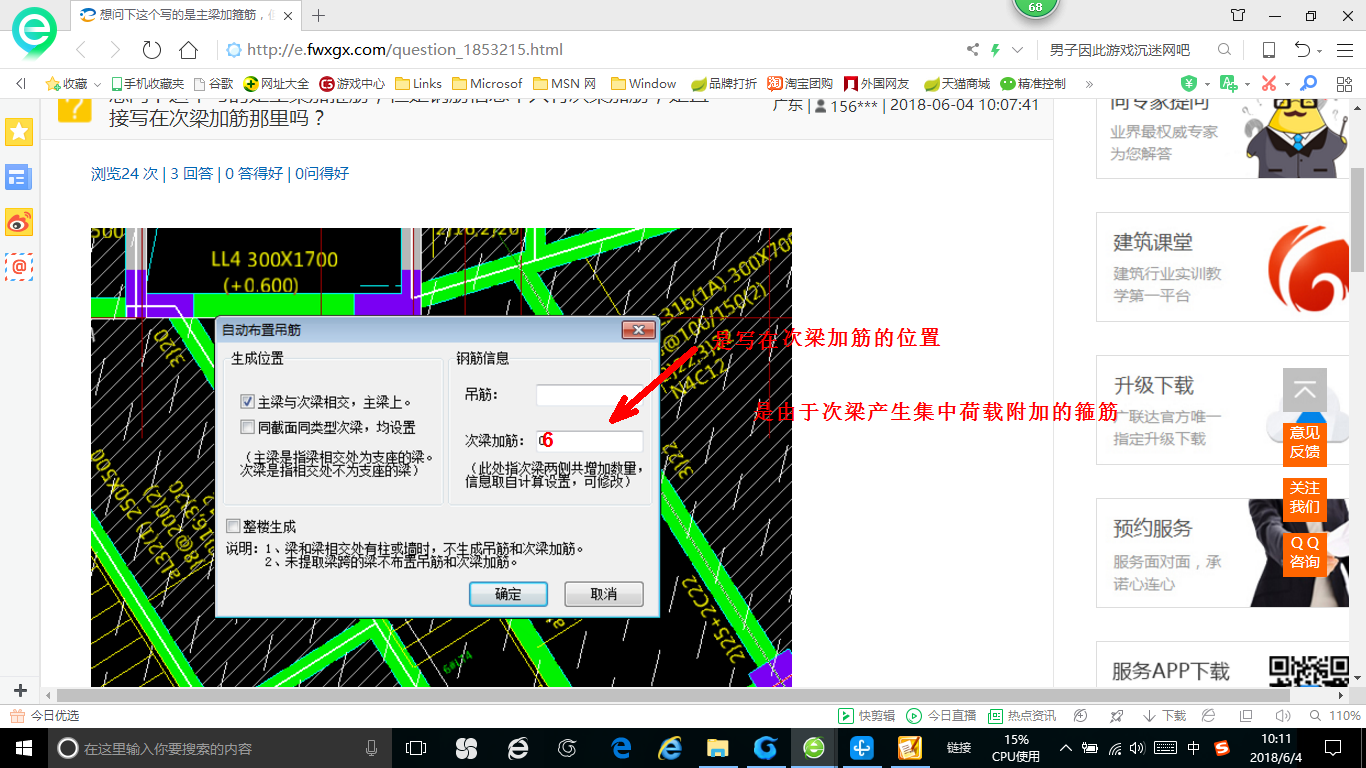1366x768 pixels.
Task: Click 确定 in the dialog
Action: pos(508,594)
